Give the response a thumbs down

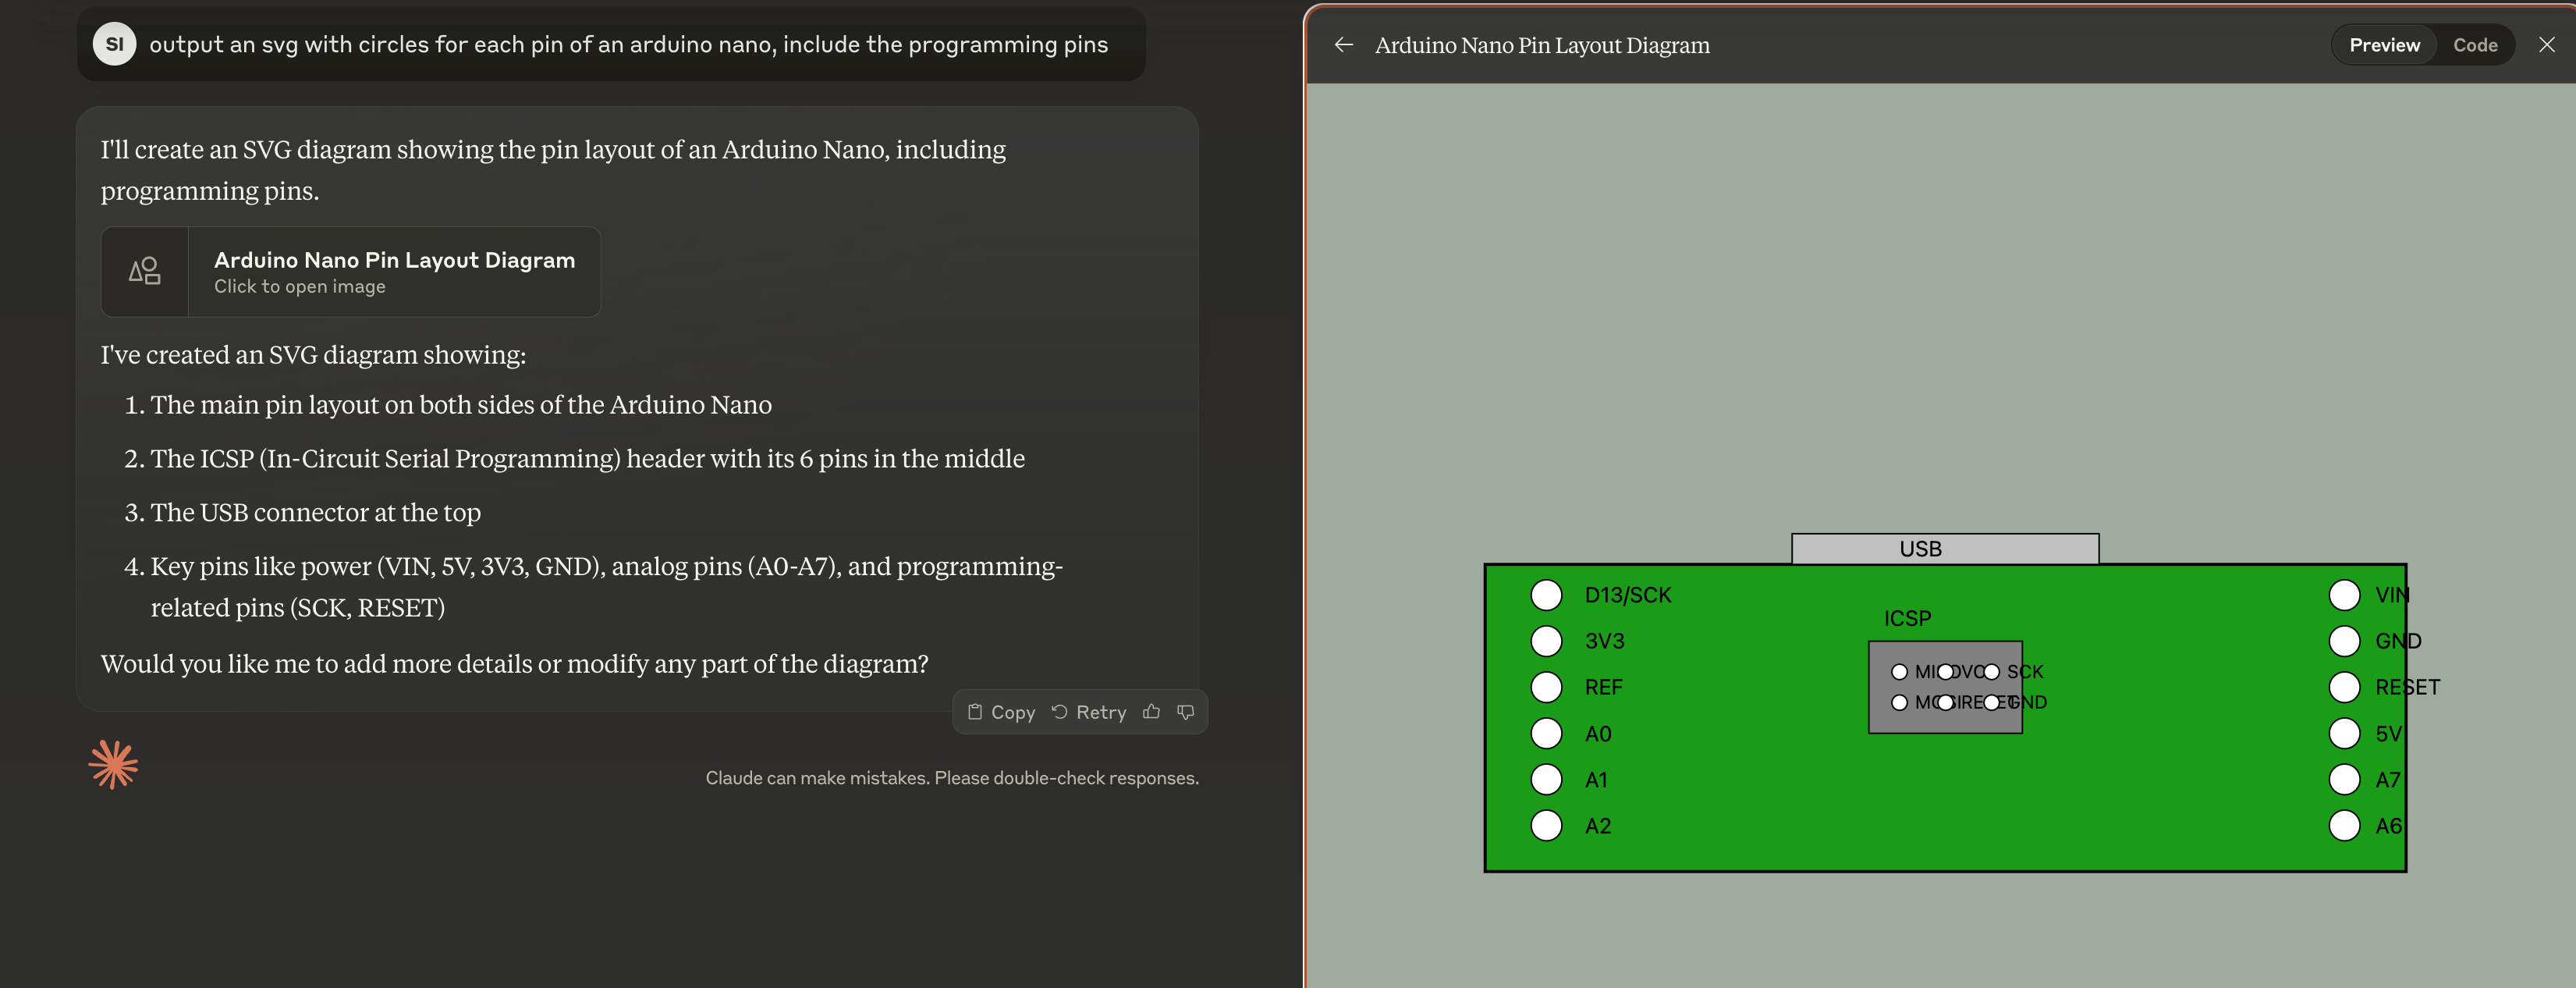pos(1185,711)
